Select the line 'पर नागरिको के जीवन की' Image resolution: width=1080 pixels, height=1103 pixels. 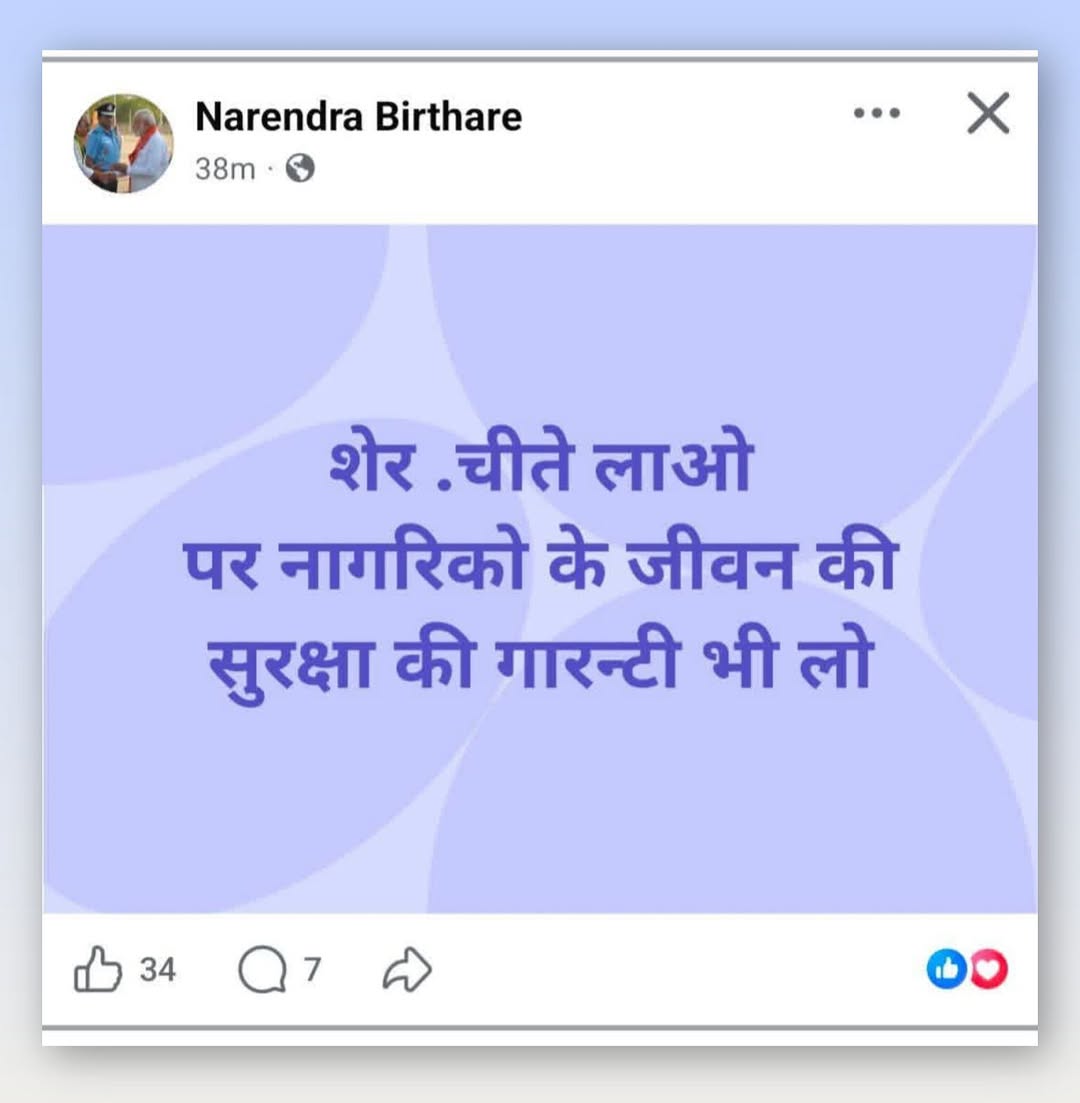pos(540,563)
